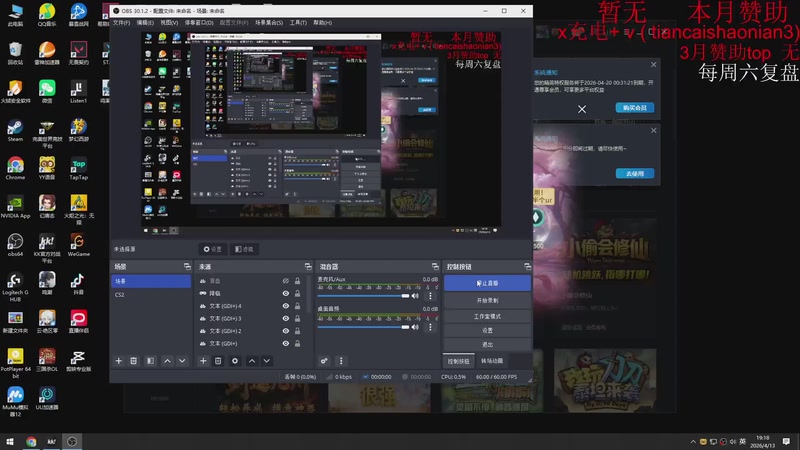Open scene filters icon in 场景 panel toolbar
This screenshot has width=800, height=450.
pos(151,361)
